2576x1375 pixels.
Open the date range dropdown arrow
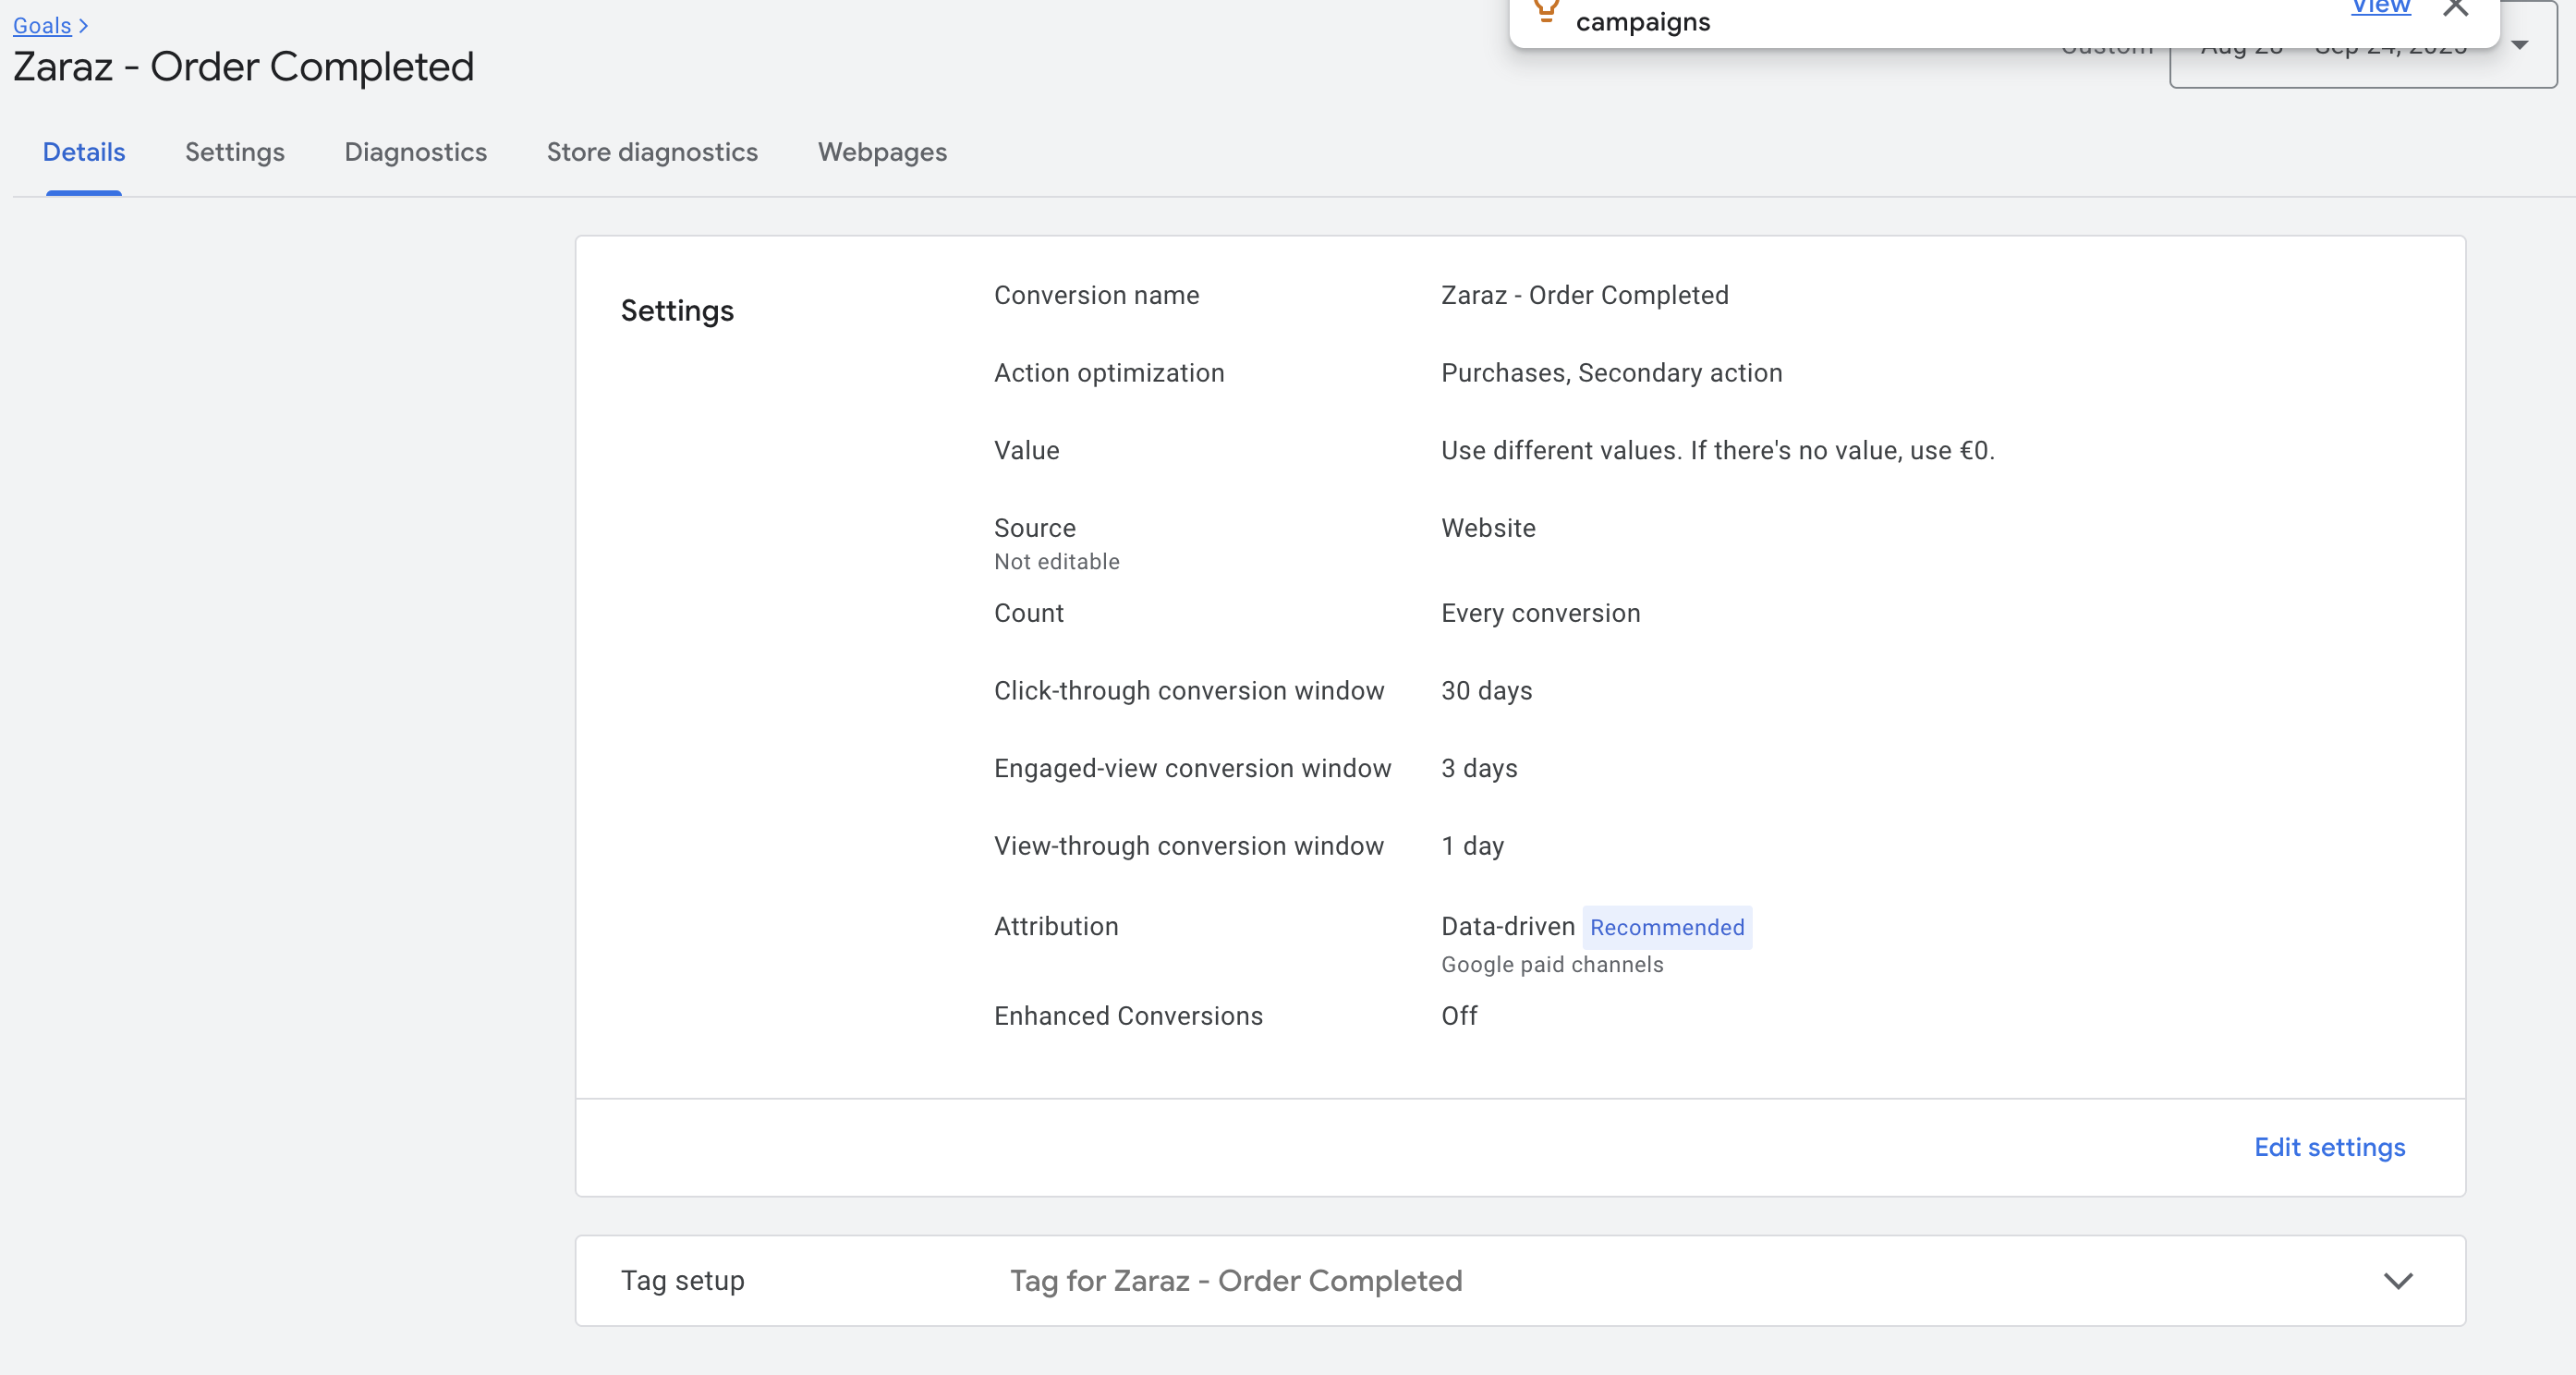pyautogui.click(x=2520, y=45)
